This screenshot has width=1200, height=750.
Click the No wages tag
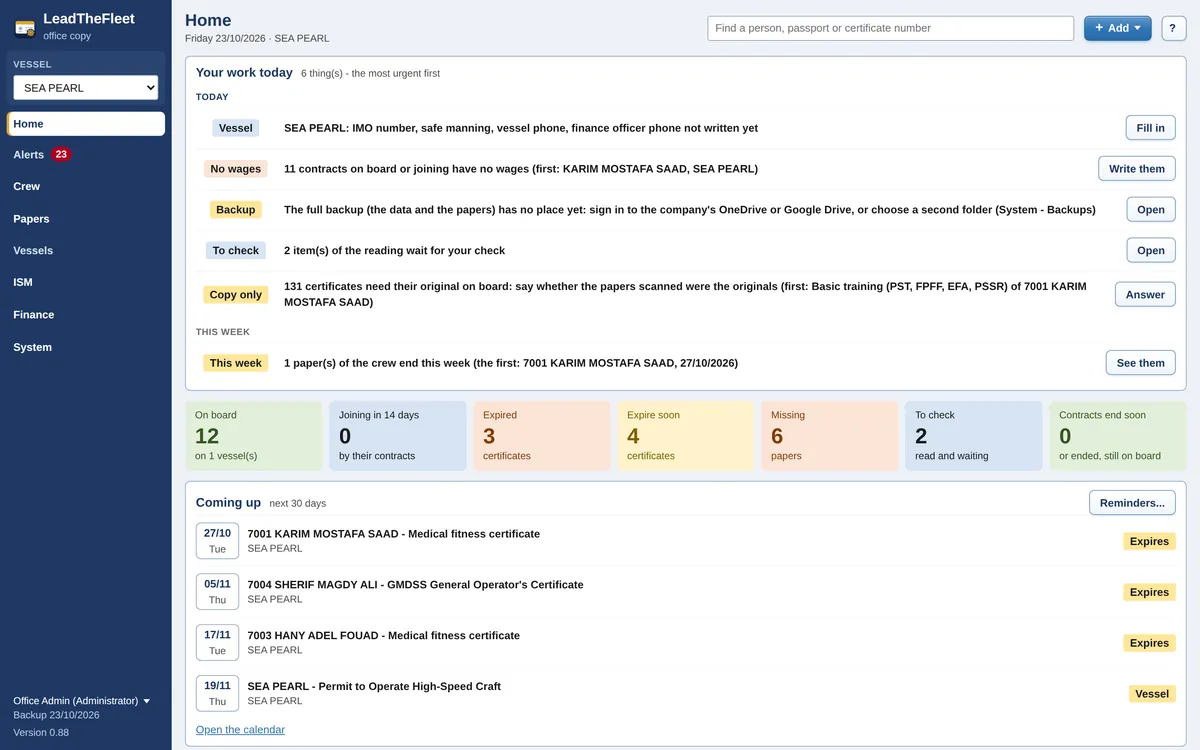coord(236,169)
